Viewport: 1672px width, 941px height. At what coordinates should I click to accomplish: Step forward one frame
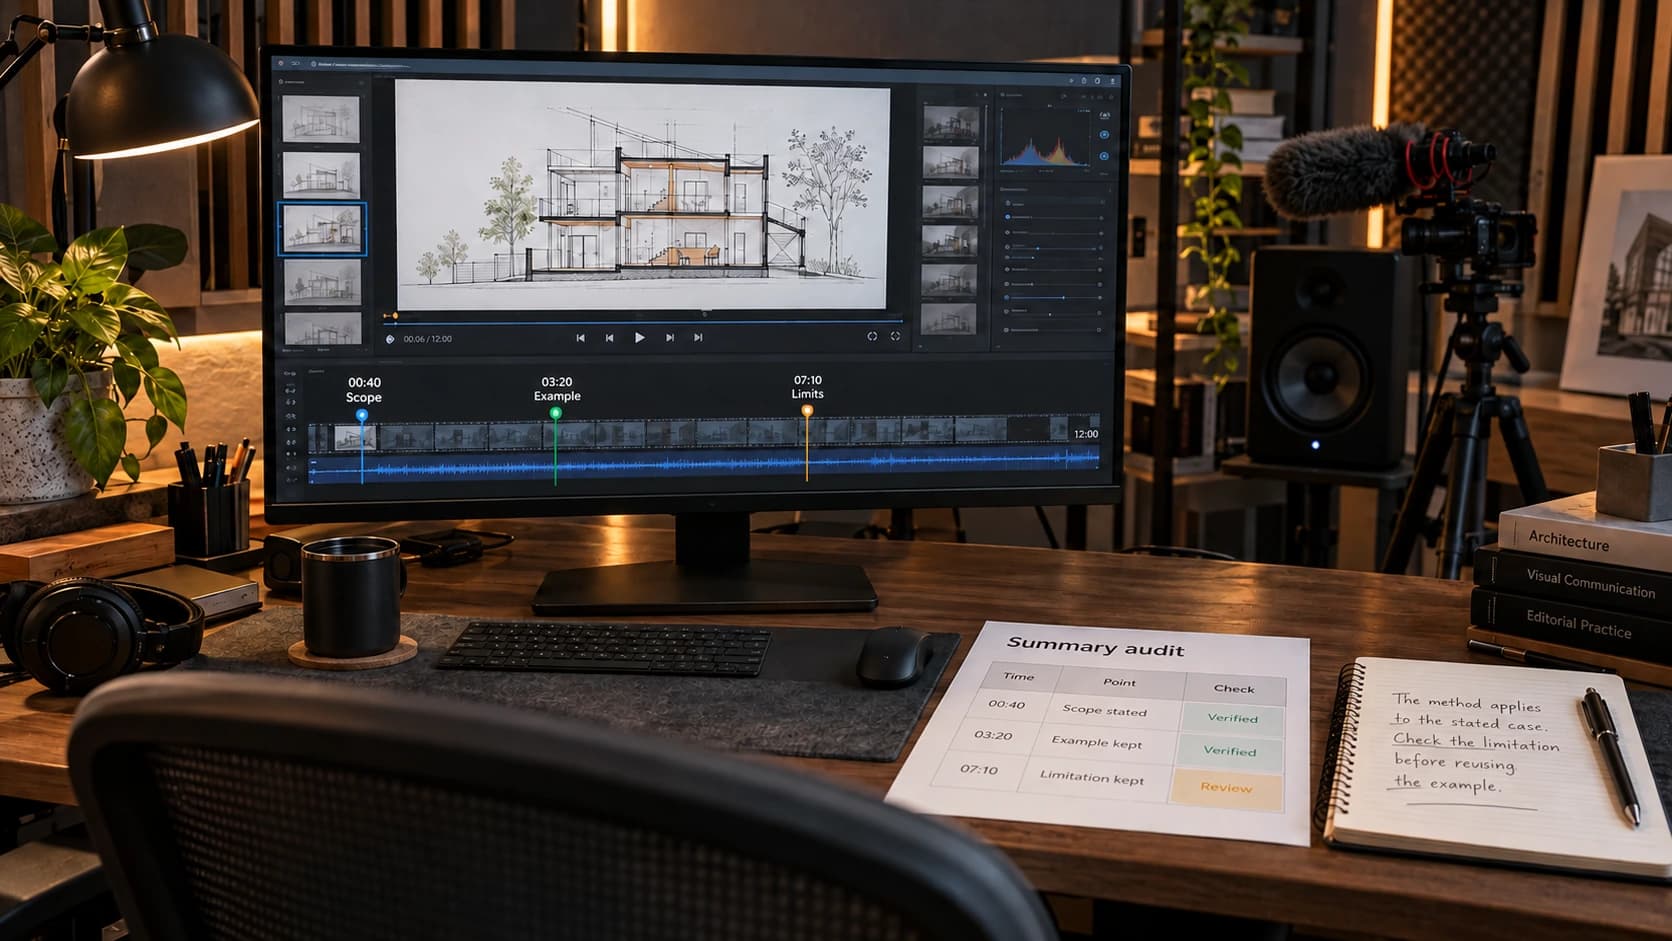coord(669,338)
